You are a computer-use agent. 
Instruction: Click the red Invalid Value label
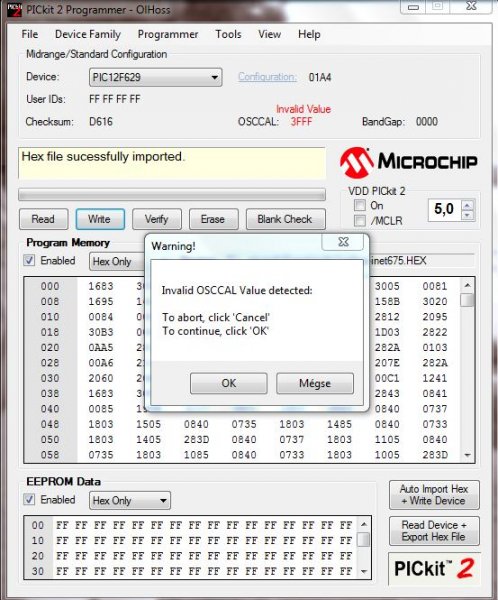tap(303, 109)
